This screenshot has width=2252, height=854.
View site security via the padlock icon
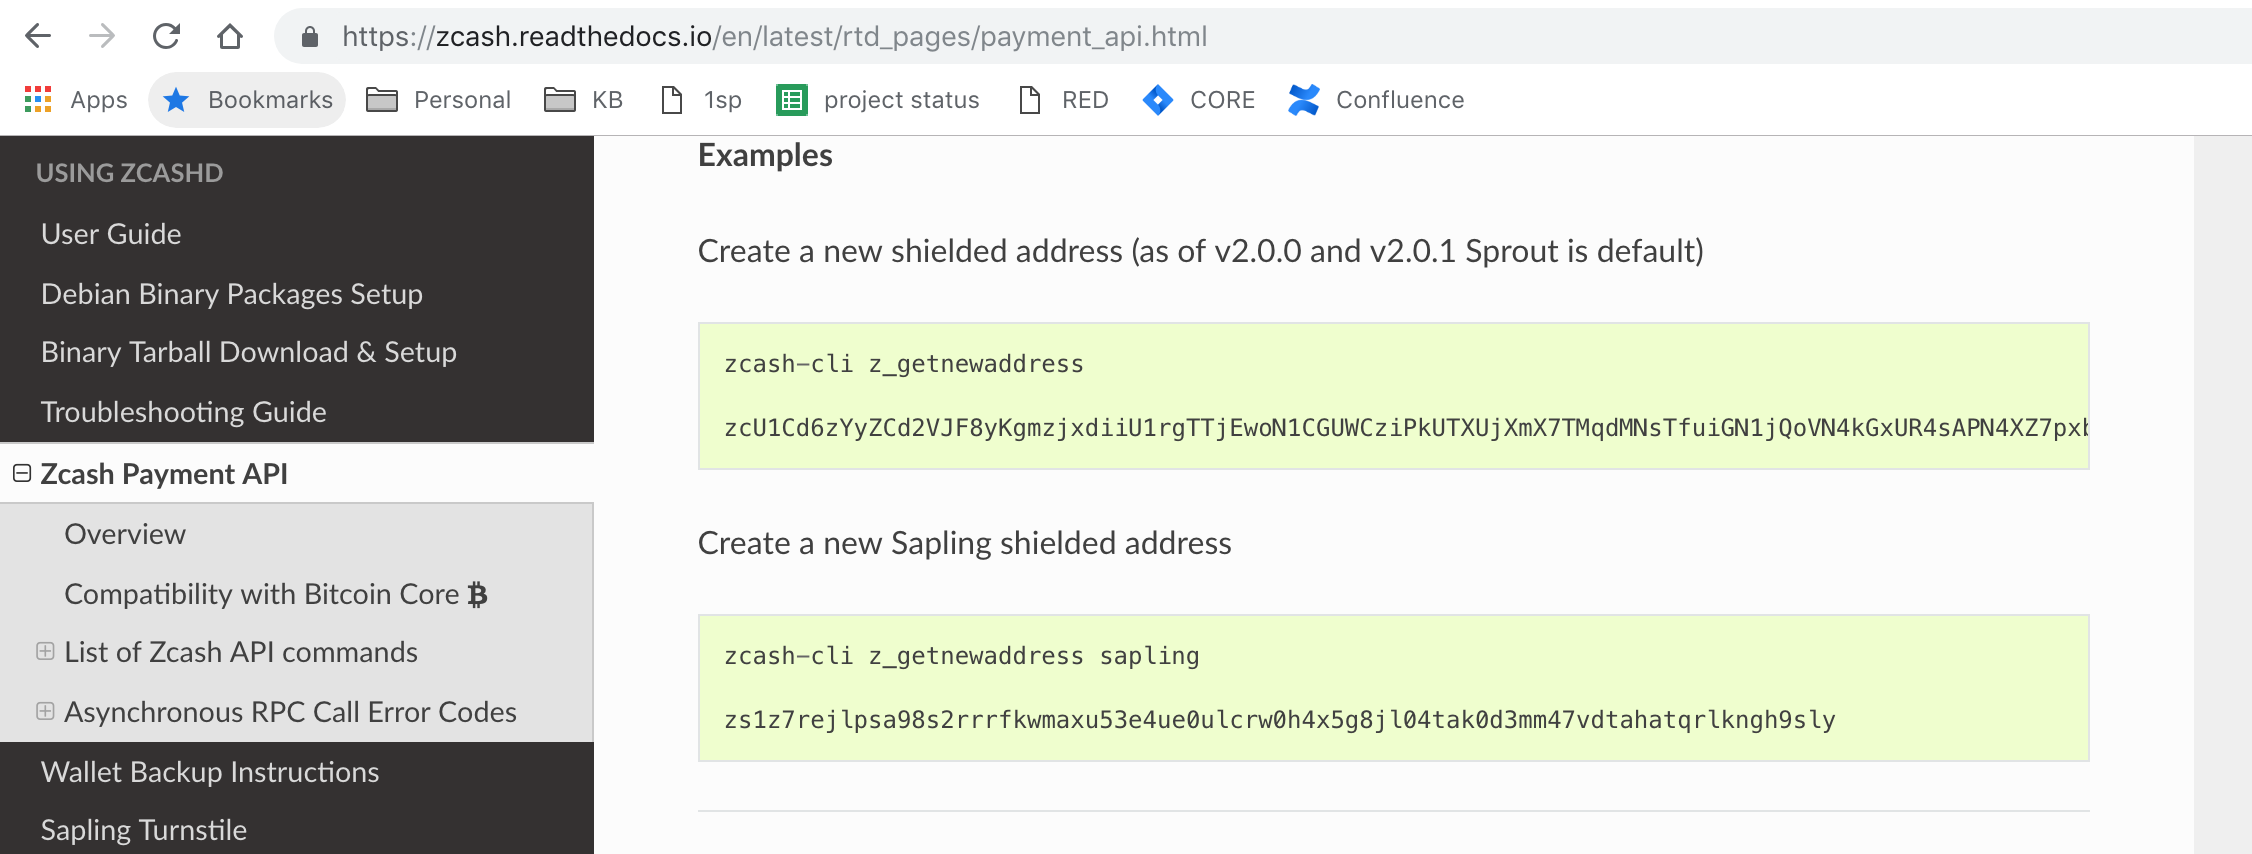pos(310,37)
